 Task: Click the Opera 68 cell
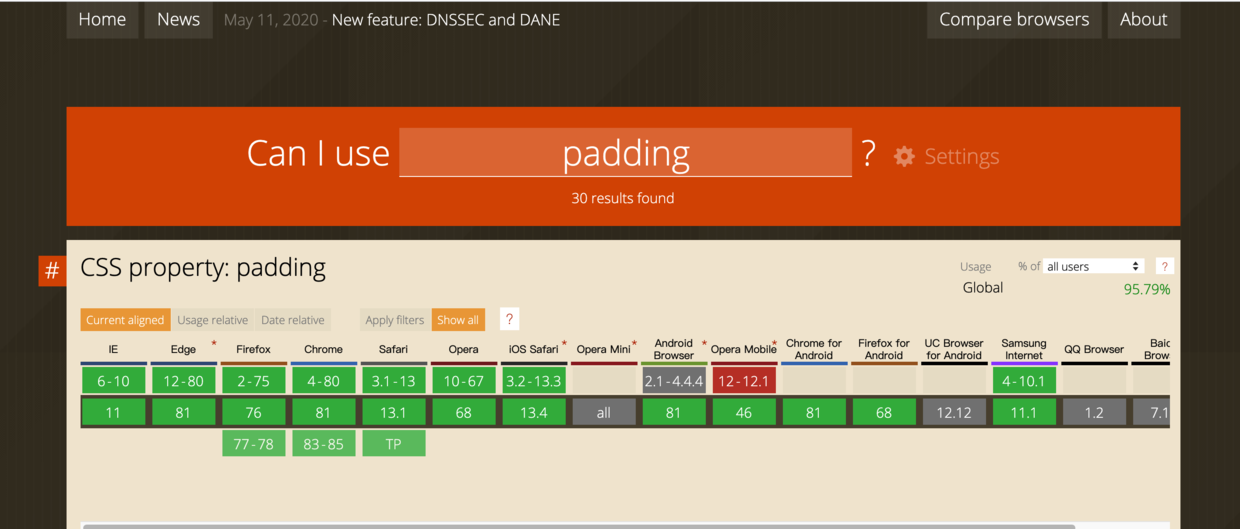[x=463, y=412]
